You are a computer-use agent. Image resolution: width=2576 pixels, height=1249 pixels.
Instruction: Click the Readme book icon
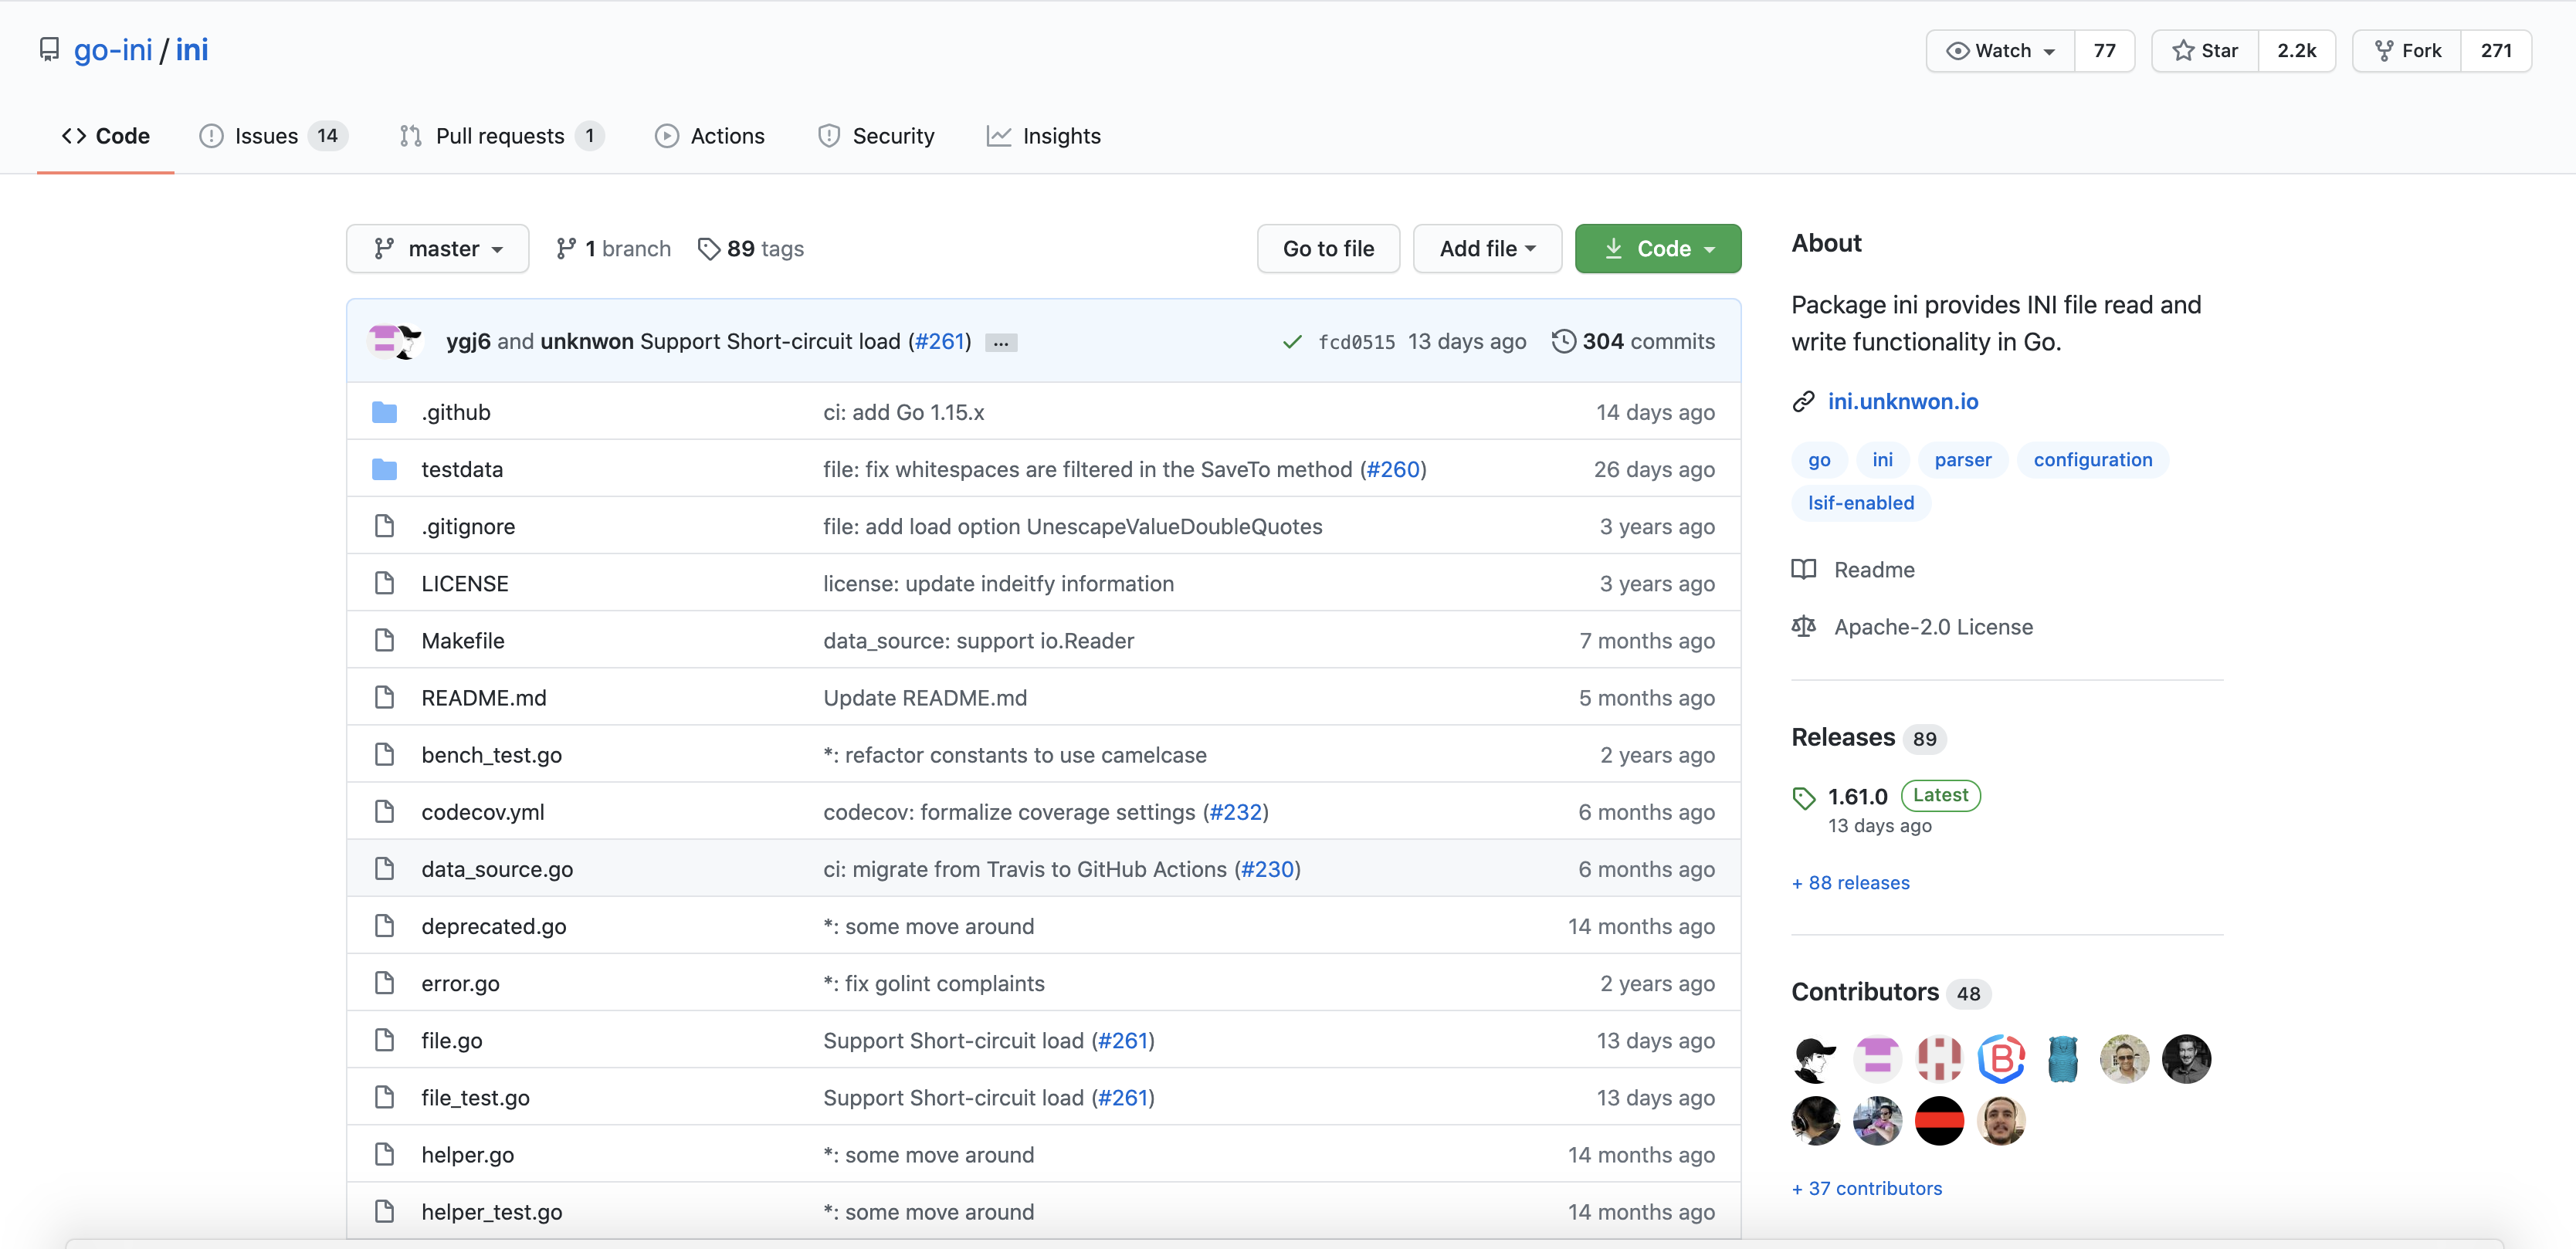(x=1803, y=570)
